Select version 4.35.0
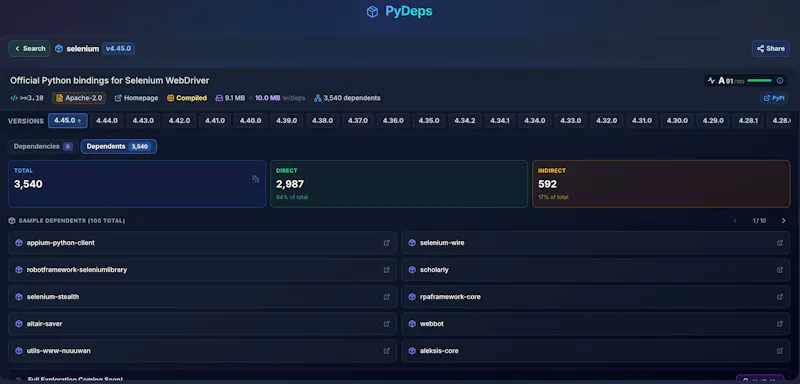Screen dimensions: 800x384 pyautogui.click(x=429, y=121)
